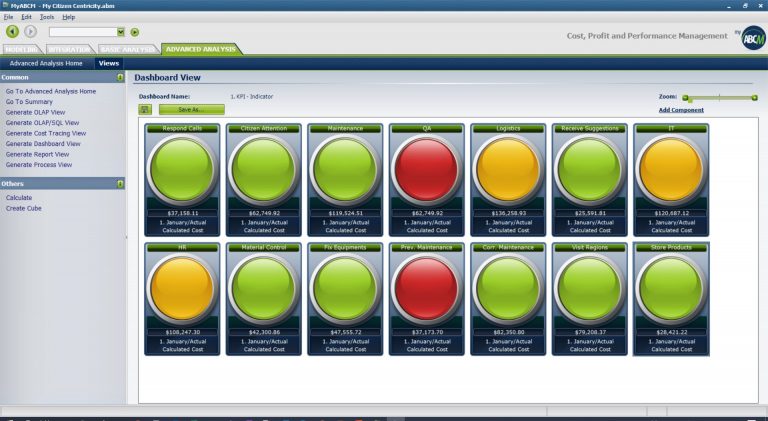Select the yellow Logistics indicator light
The image size is (768, 421).
(x=508, y=170)
